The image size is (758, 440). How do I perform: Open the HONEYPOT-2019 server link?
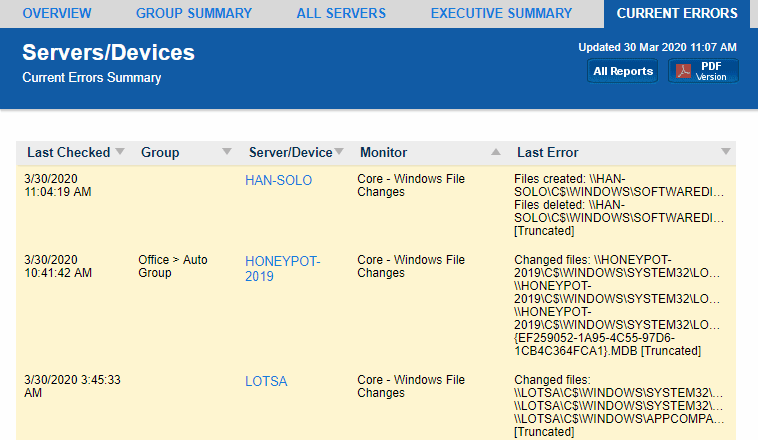pos(282,268)
